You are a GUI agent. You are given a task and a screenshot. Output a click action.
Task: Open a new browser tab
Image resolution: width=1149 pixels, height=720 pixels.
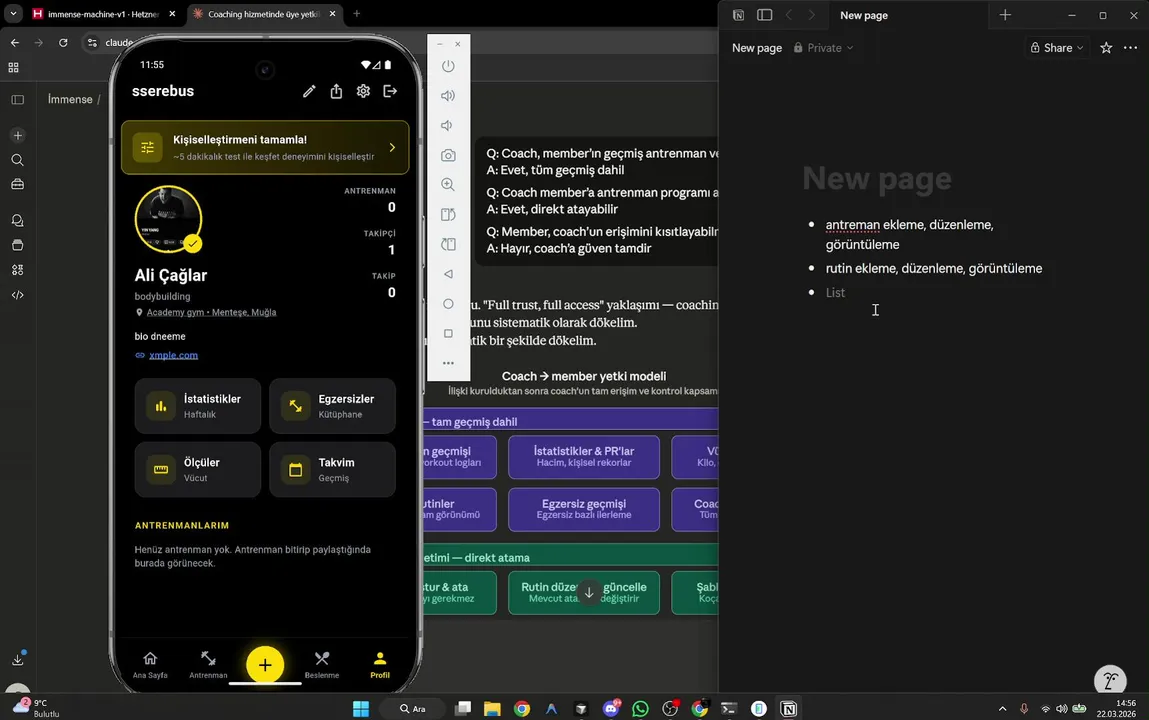pos(357,14)
